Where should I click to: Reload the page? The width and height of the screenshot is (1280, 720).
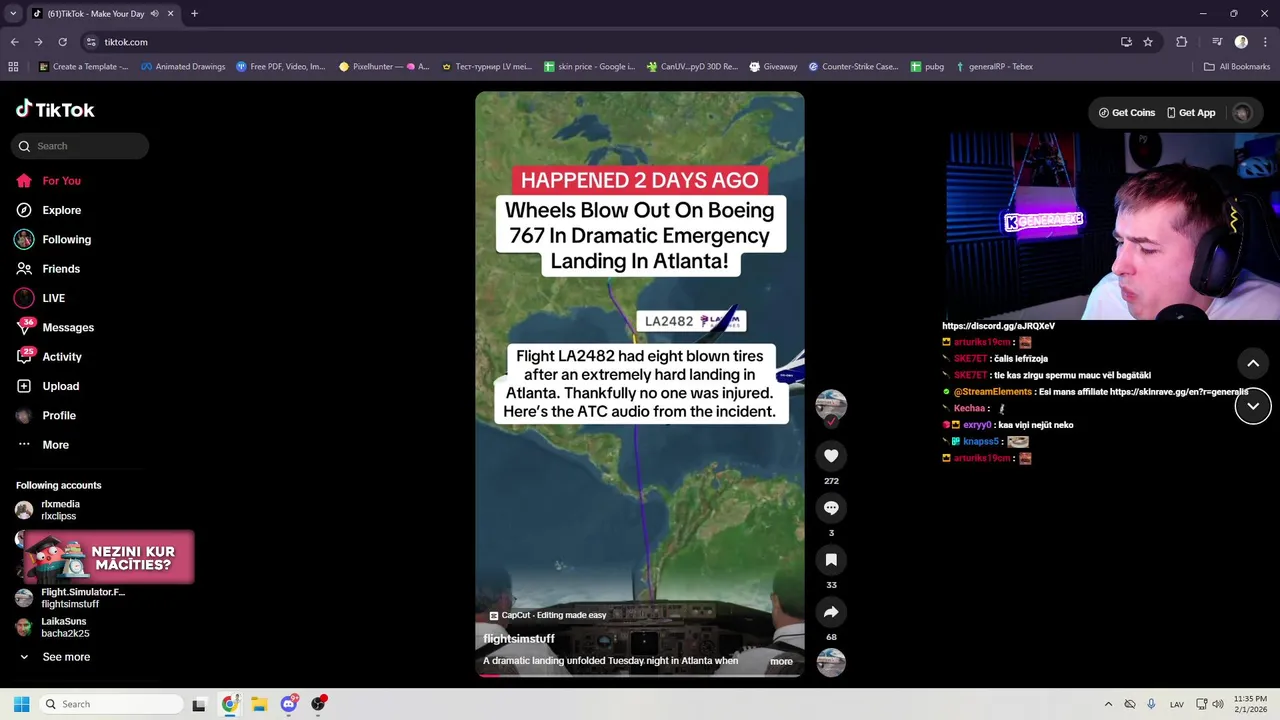click(62, 42)
